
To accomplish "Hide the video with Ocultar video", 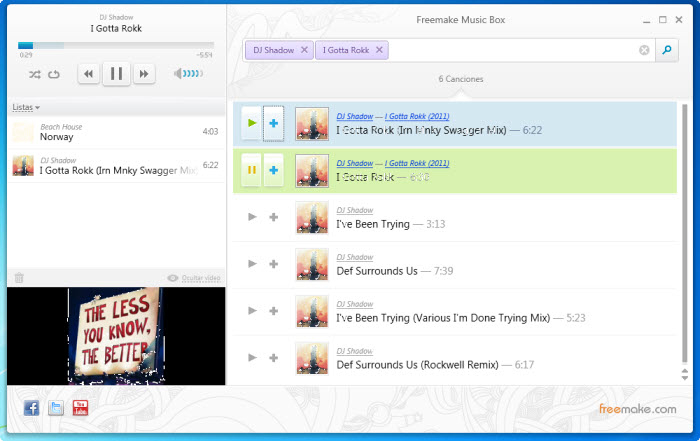I will coord(194,278).
